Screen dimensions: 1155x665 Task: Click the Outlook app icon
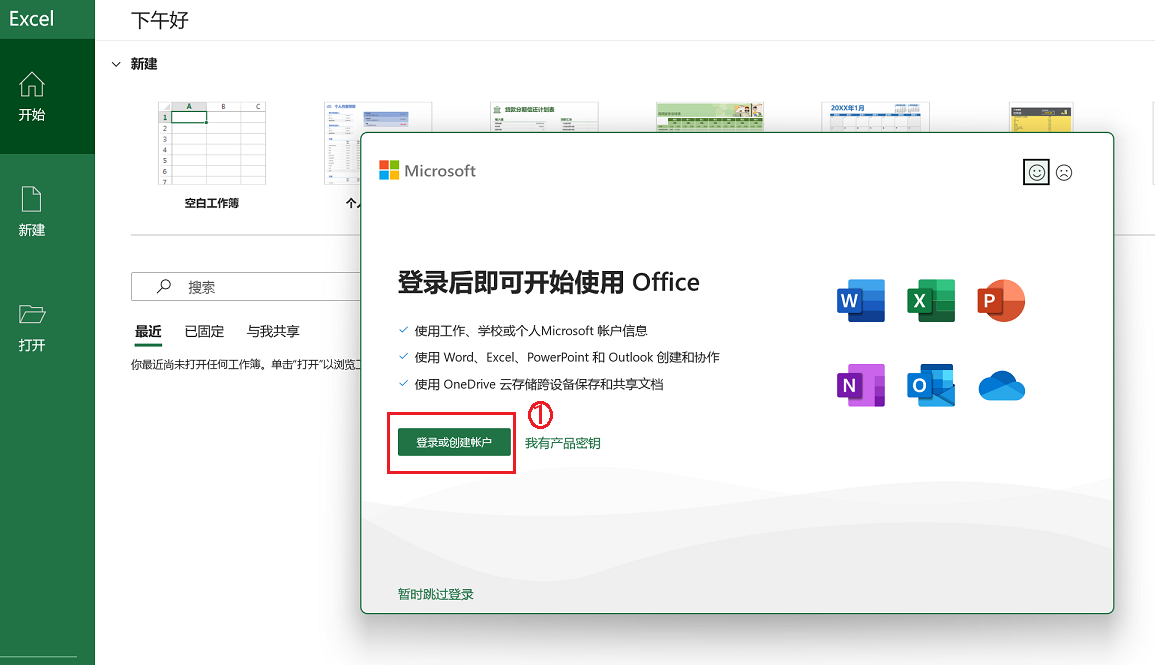click(931, 385)
